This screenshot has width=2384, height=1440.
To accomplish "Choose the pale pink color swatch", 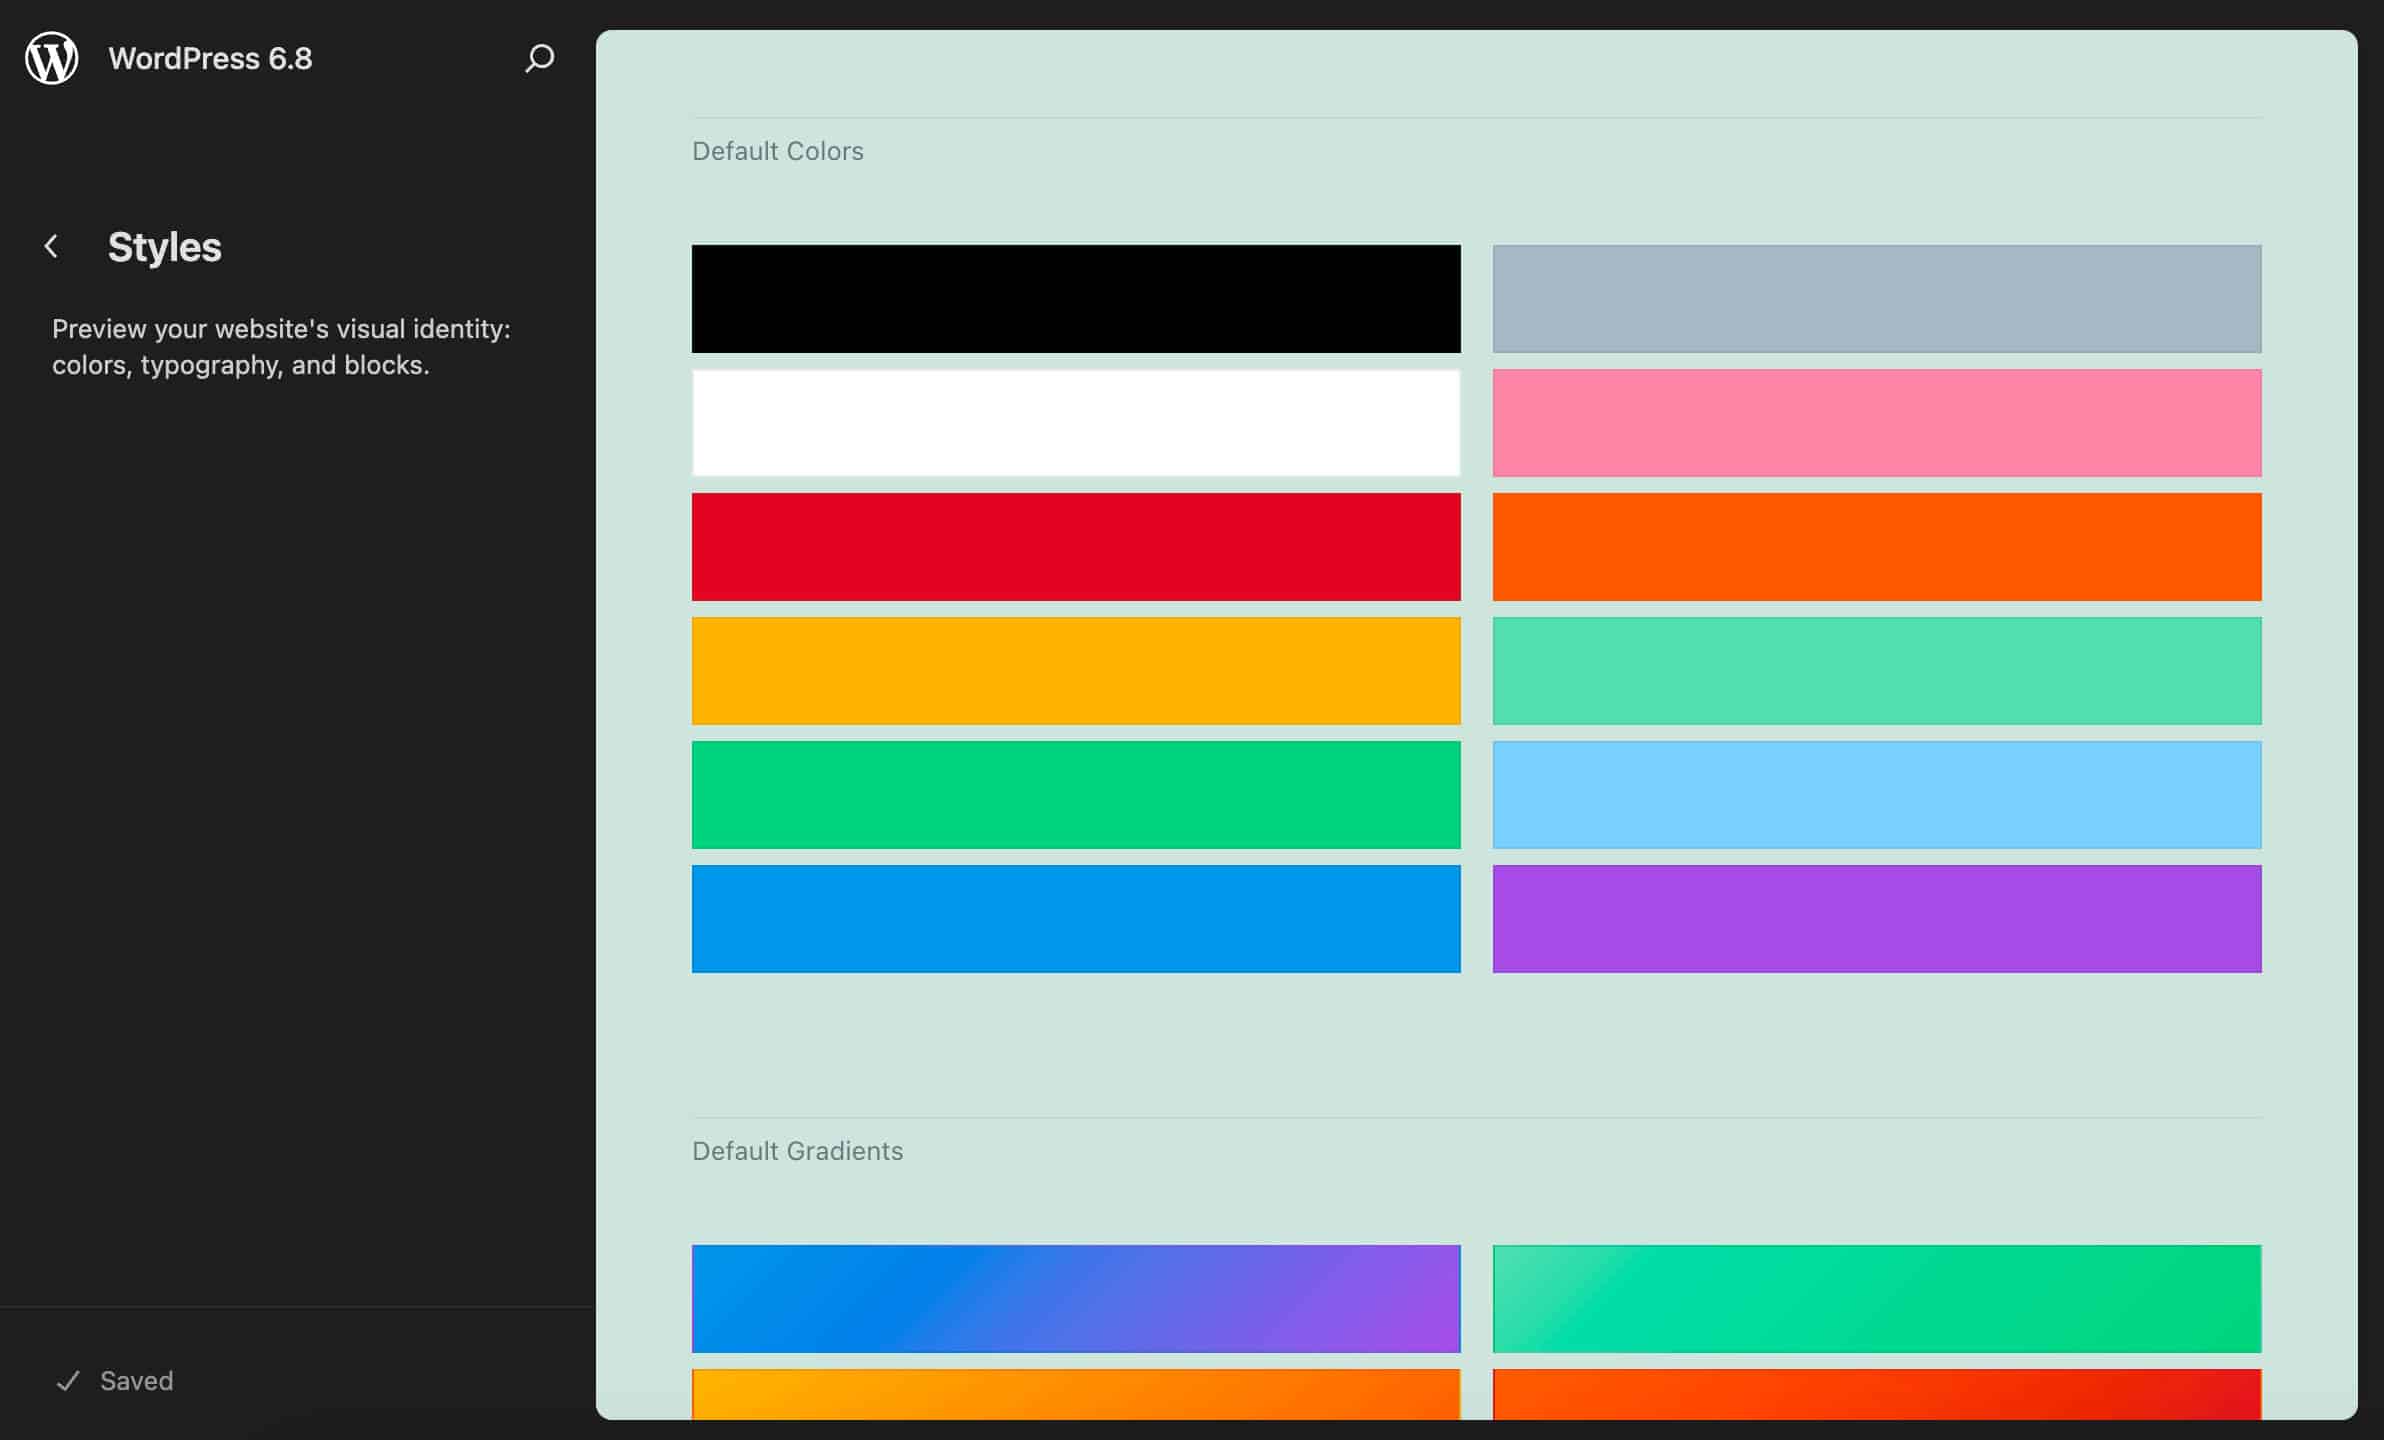I will click(1876, 422).
